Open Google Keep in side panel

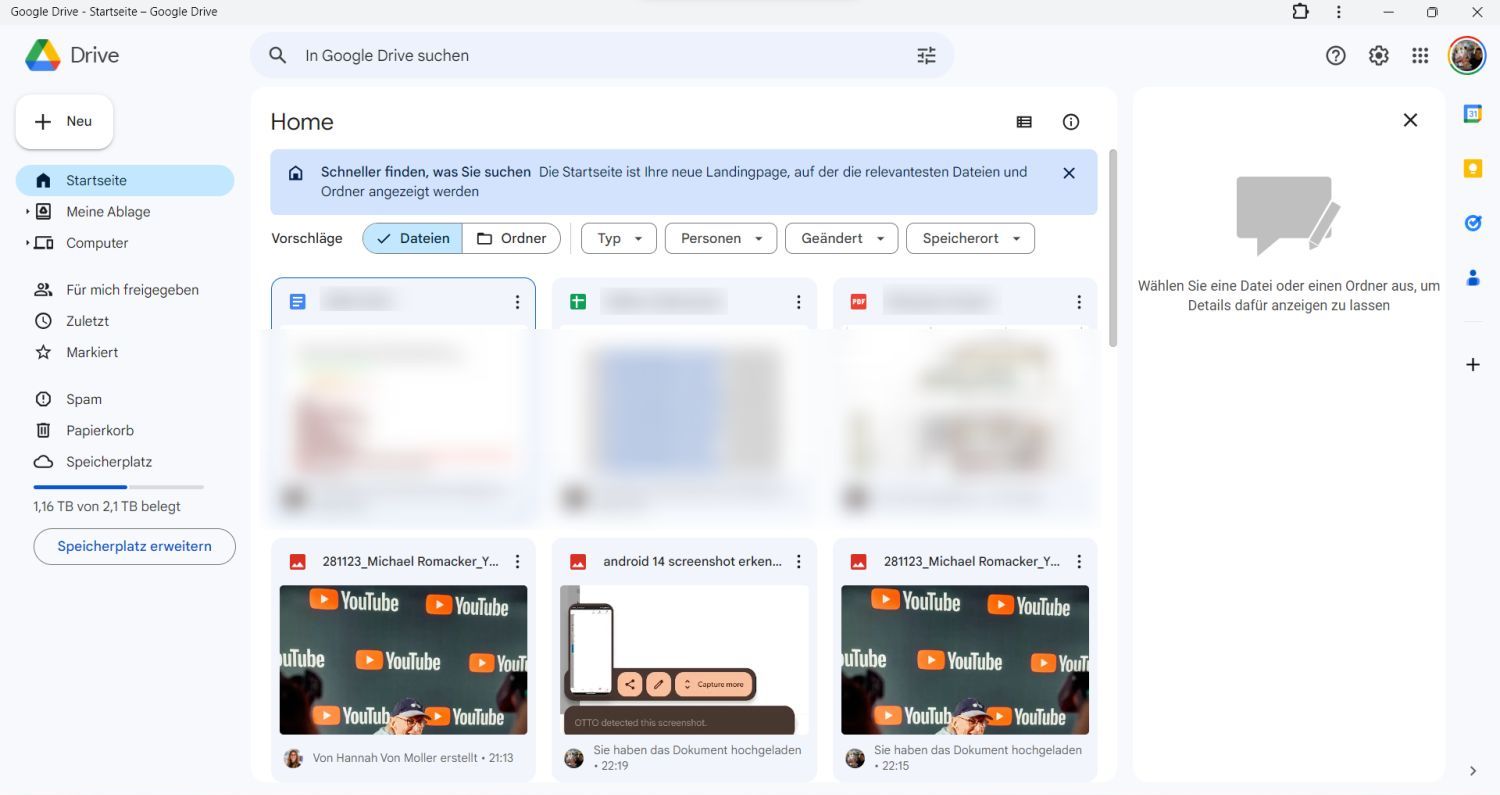1472,169
